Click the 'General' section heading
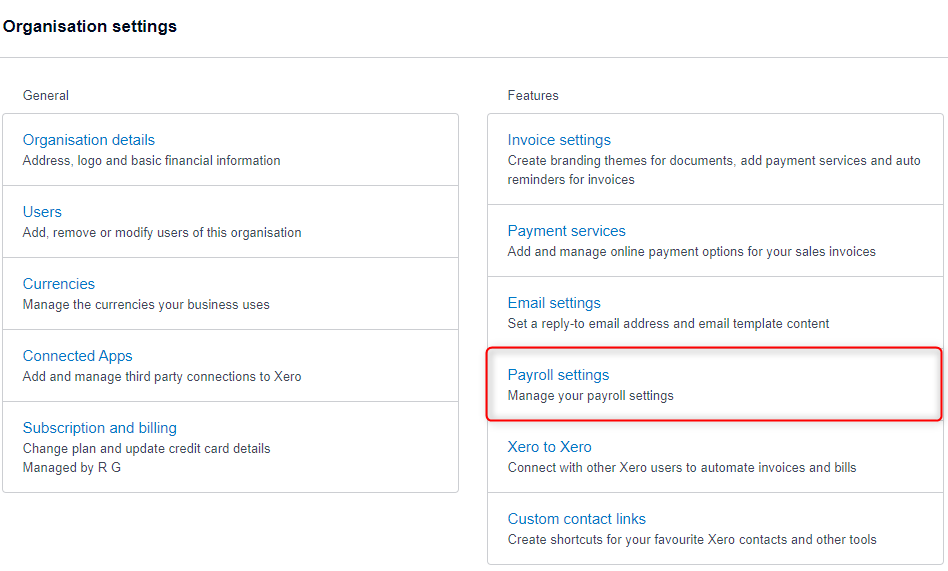The width and height of the screenshot is (948, 571). (x=46, y=96)
